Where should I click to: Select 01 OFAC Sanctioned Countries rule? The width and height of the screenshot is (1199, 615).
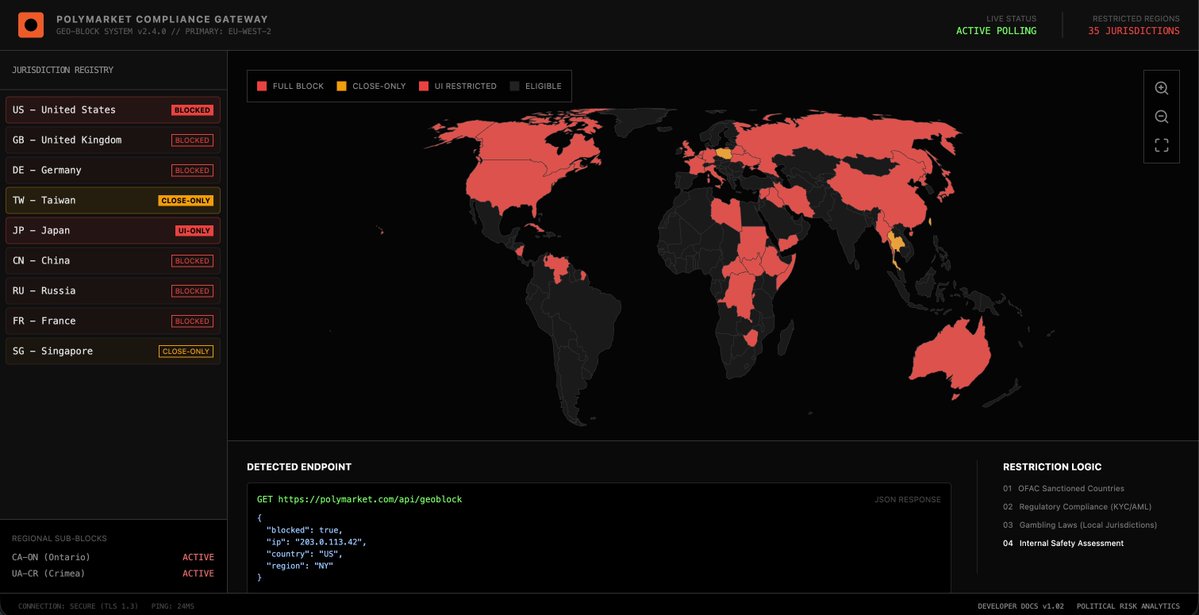(1064, 488)
